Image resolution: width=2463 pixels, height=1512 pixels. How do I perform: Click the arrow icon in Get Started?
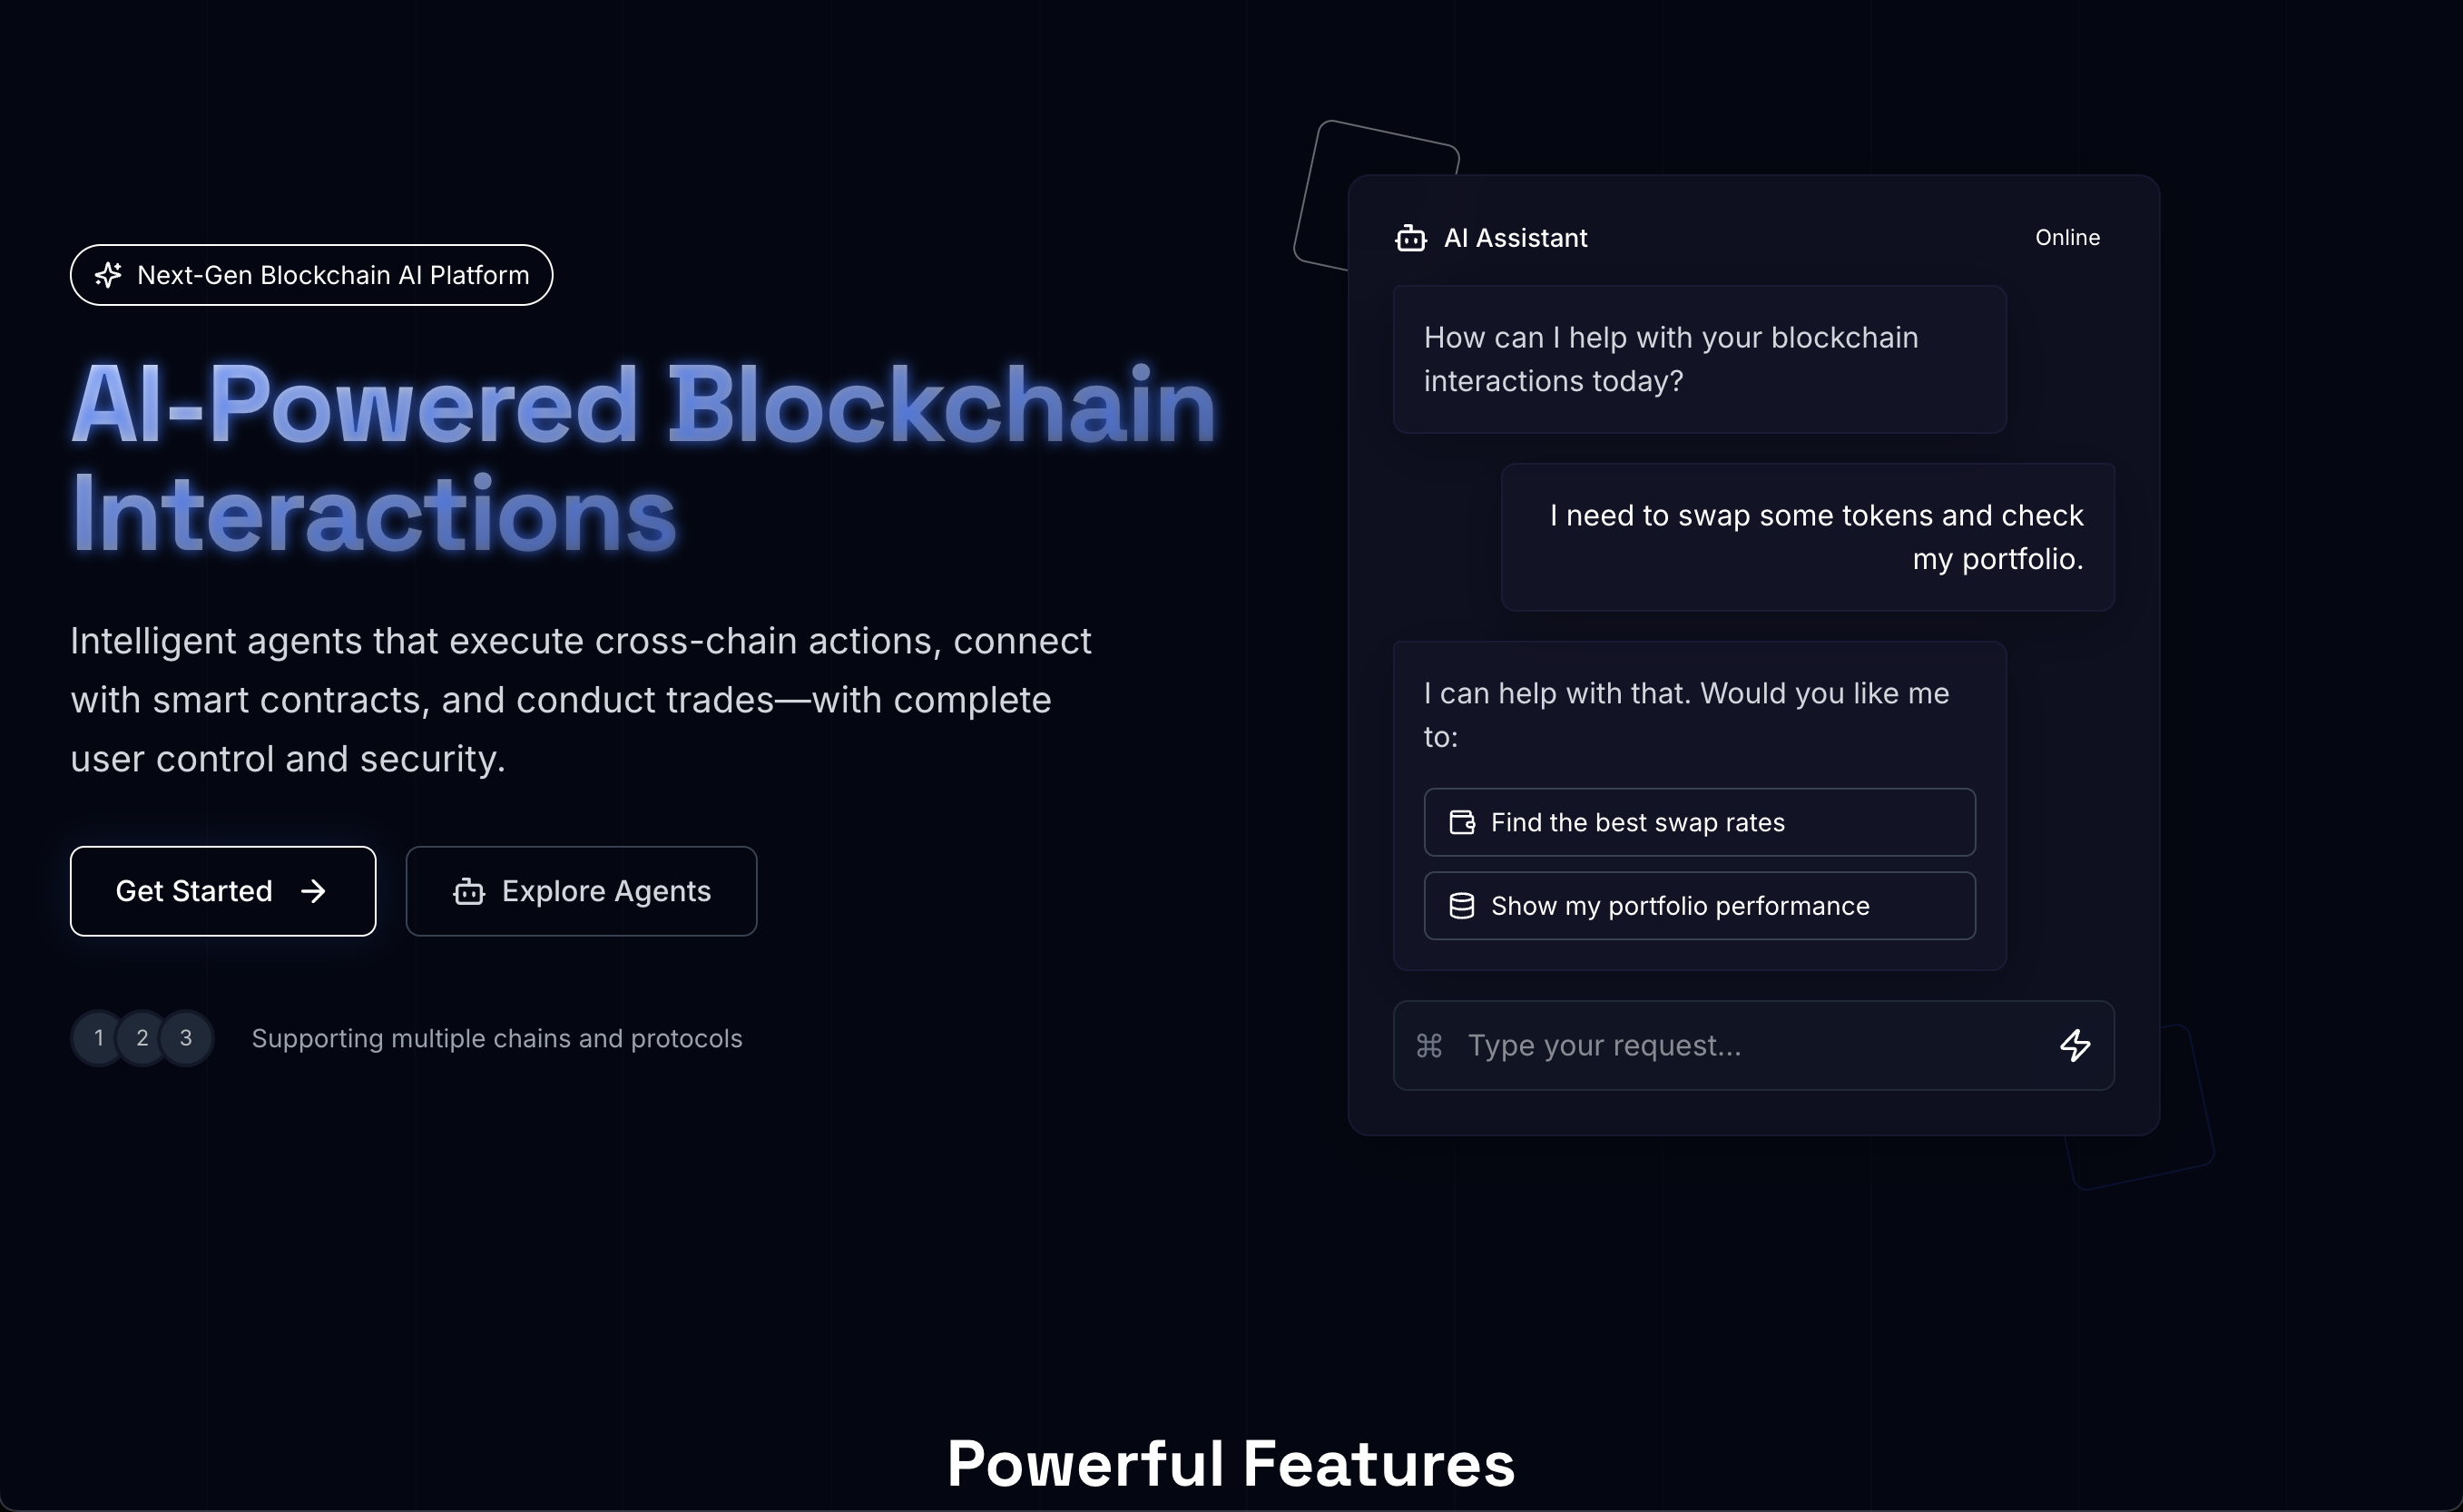(313, 891)
